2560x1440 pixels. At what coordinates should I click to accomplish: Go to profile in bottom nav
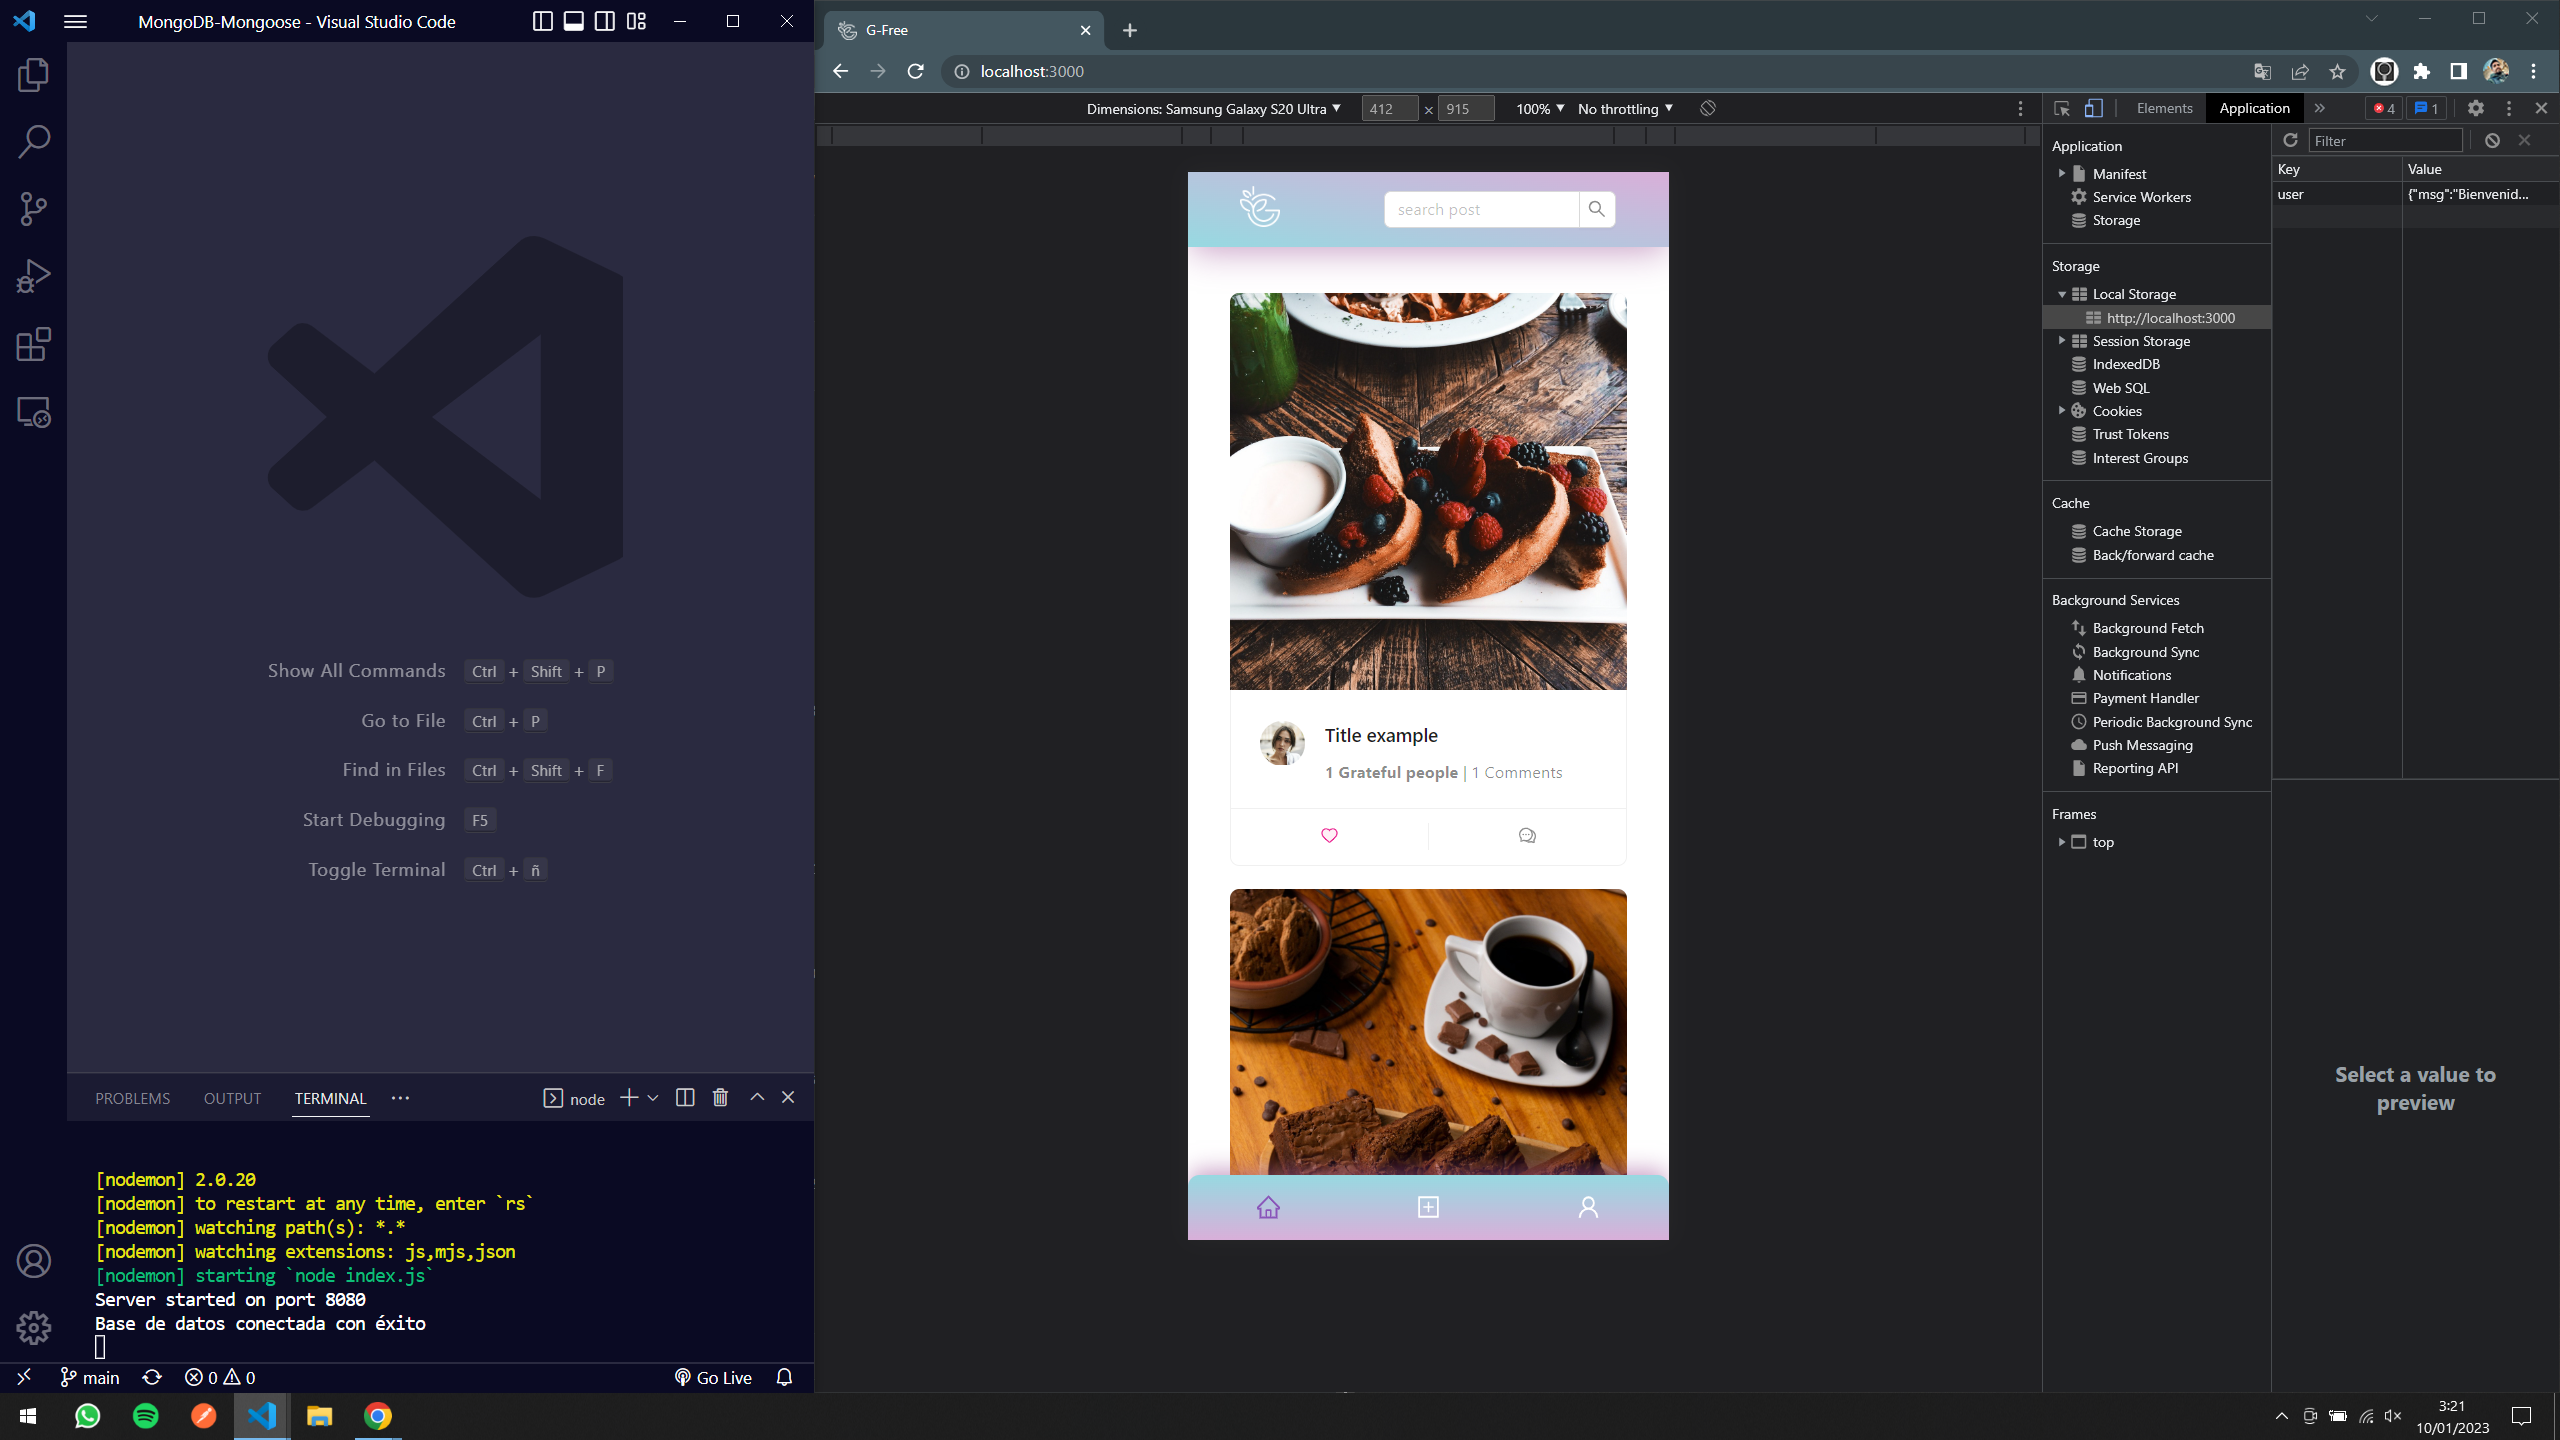pos(1588,1207)
